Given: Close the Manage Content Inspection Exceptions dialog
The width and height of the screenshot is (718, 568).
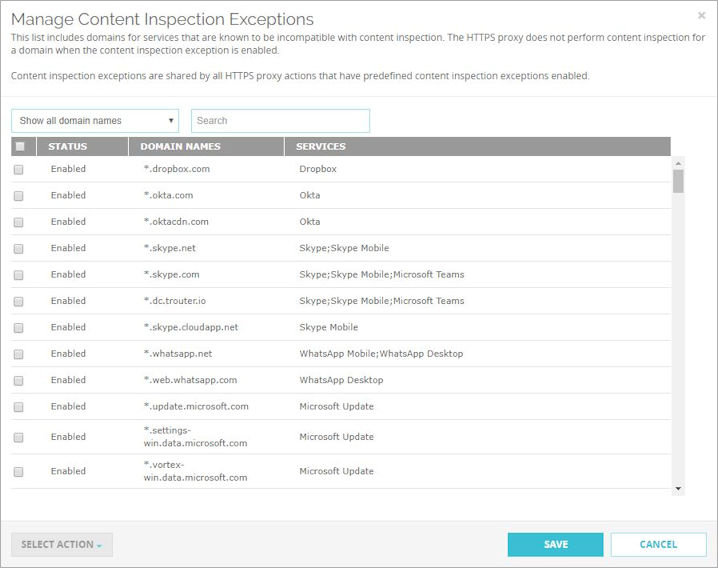Looking at the screenshot, I should coord(701,16).
